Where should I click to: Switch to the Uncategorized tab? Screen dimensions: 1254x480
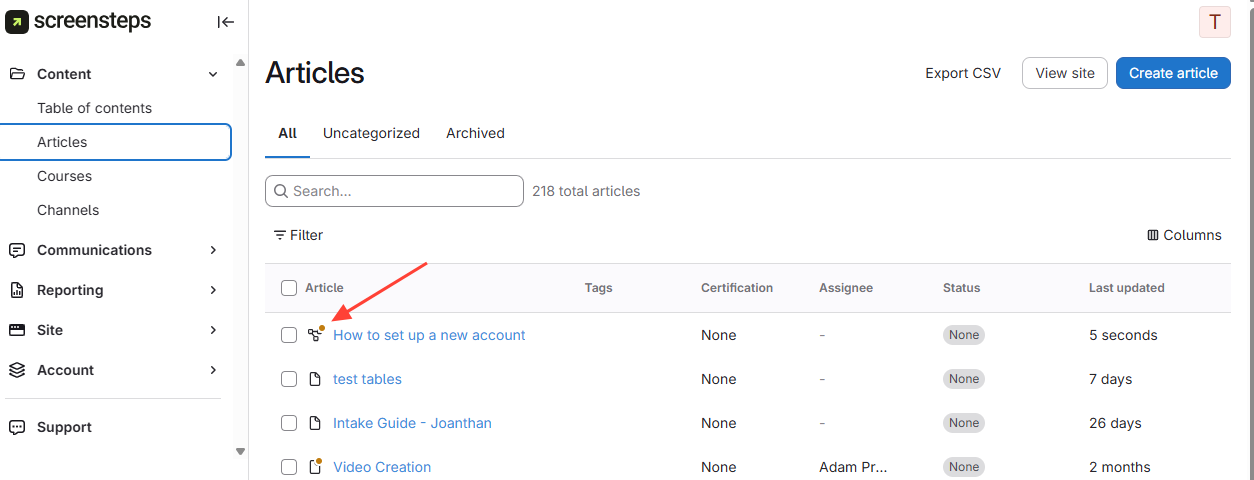(x=371, y=133)
